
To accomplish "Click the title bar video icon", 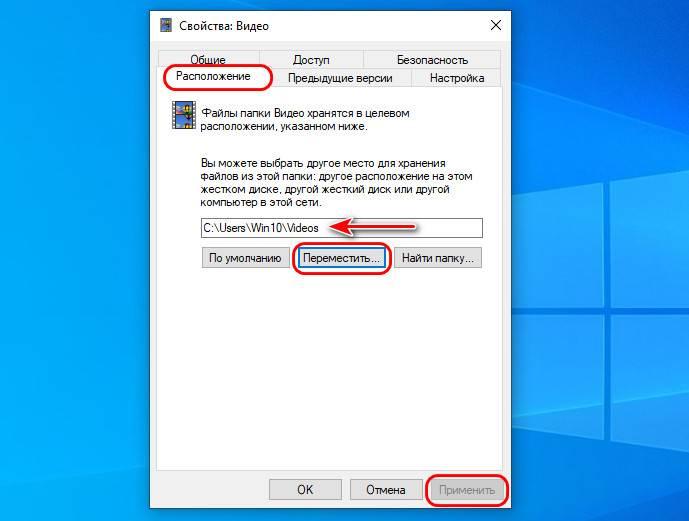I will coord(166,25).
